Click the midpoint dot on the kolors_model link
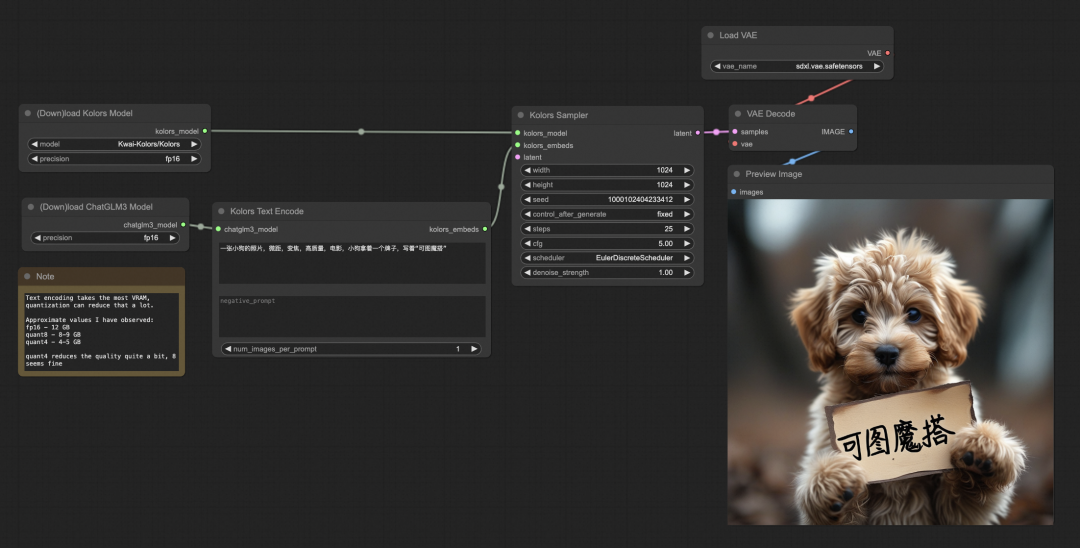 (361, 131)
